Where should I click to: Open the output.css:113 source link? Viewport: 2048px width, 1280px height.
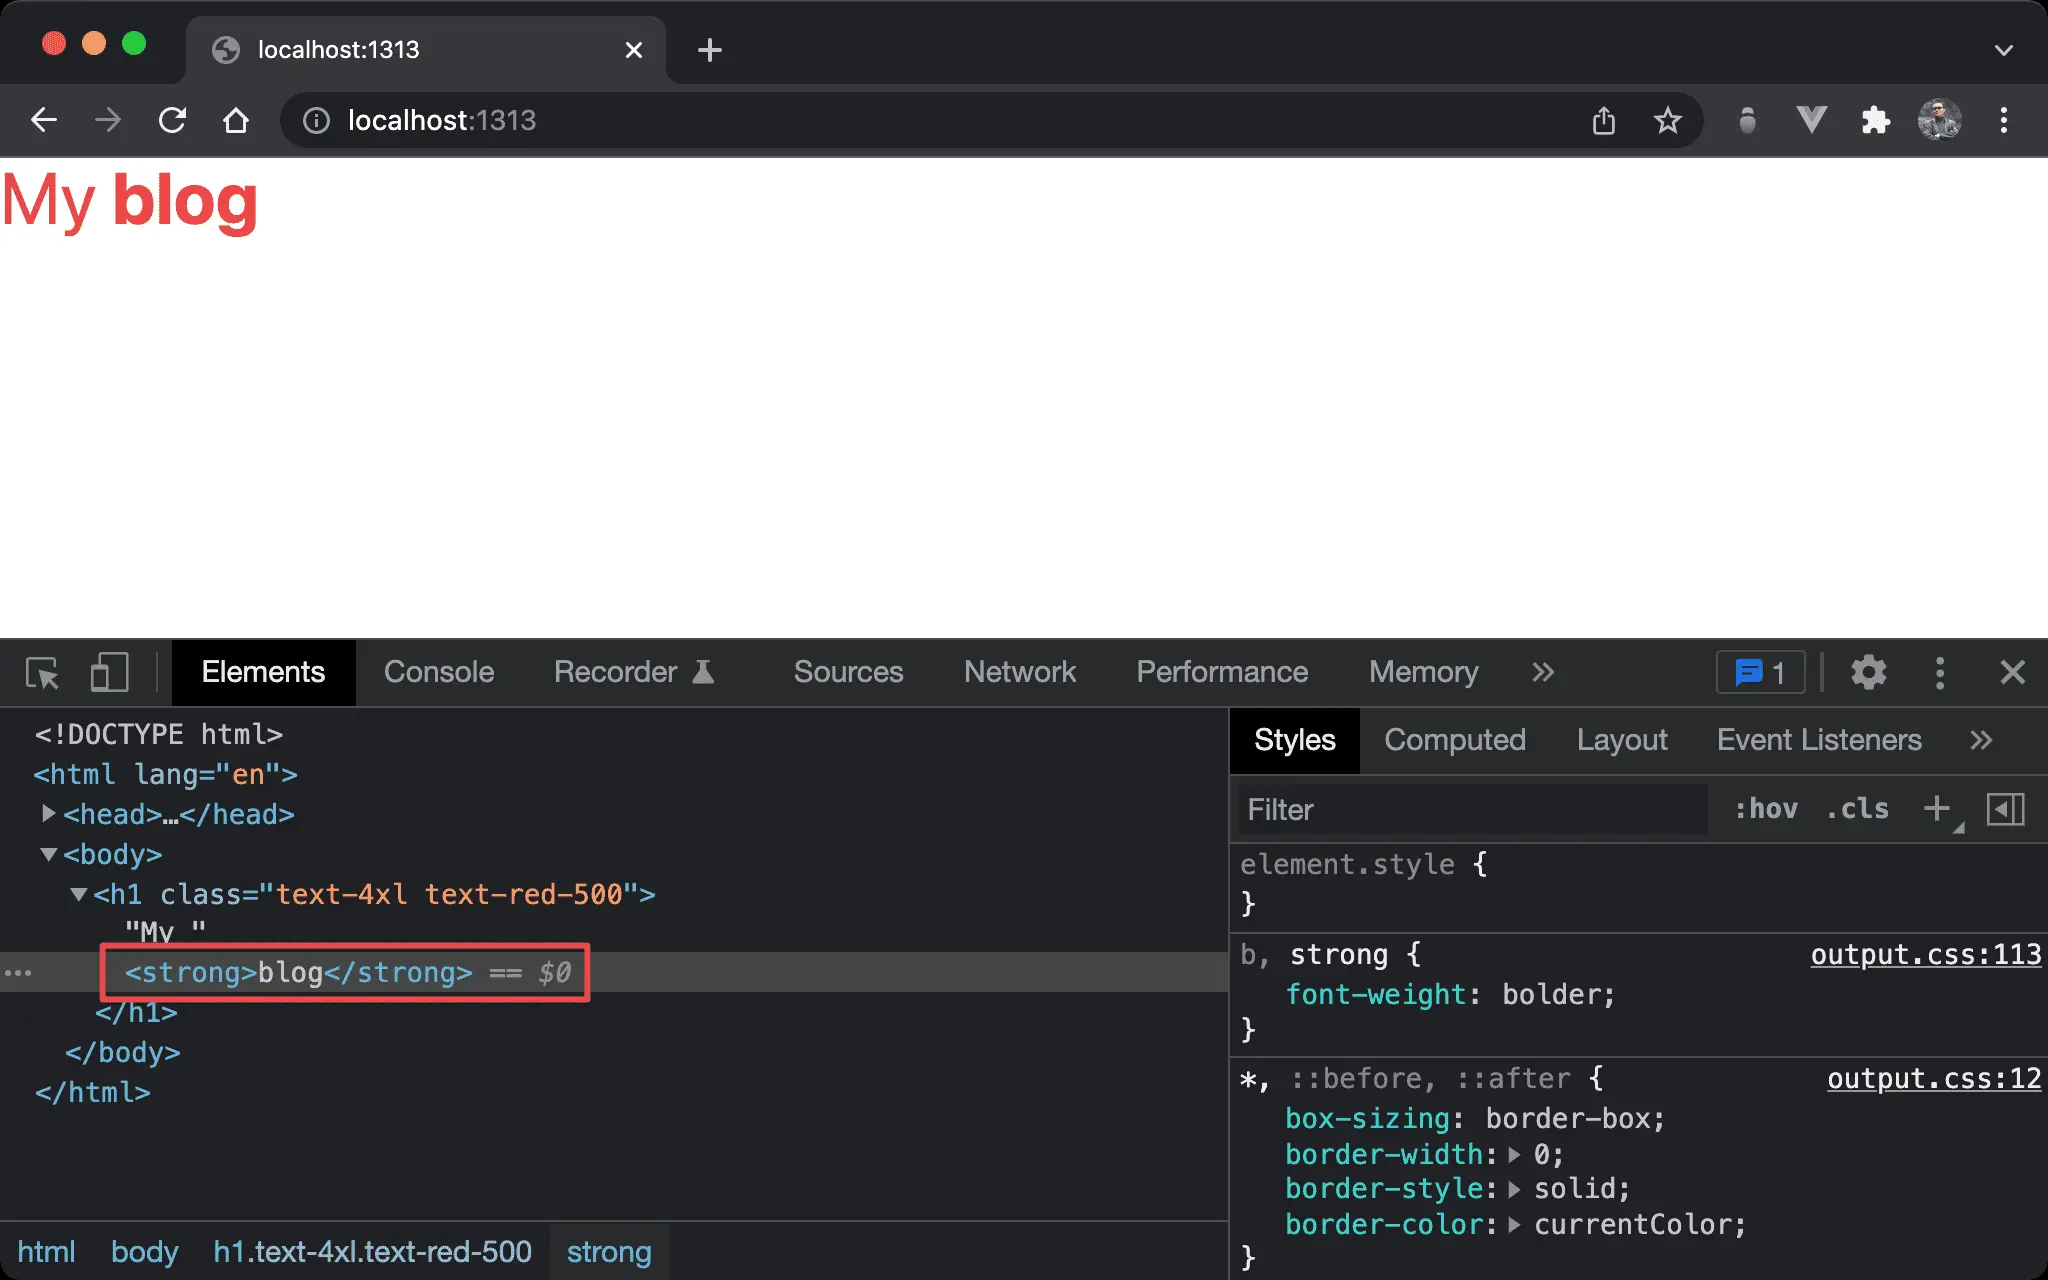tap(1925, 955)
